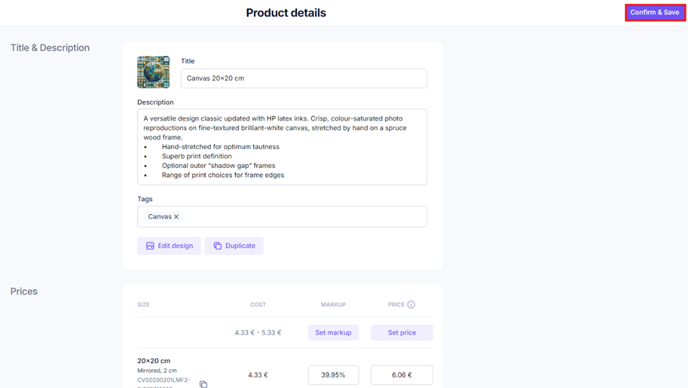Click the 39.95% markup field
The width and height of the screenshot is (688, 388).
point(333,375)
